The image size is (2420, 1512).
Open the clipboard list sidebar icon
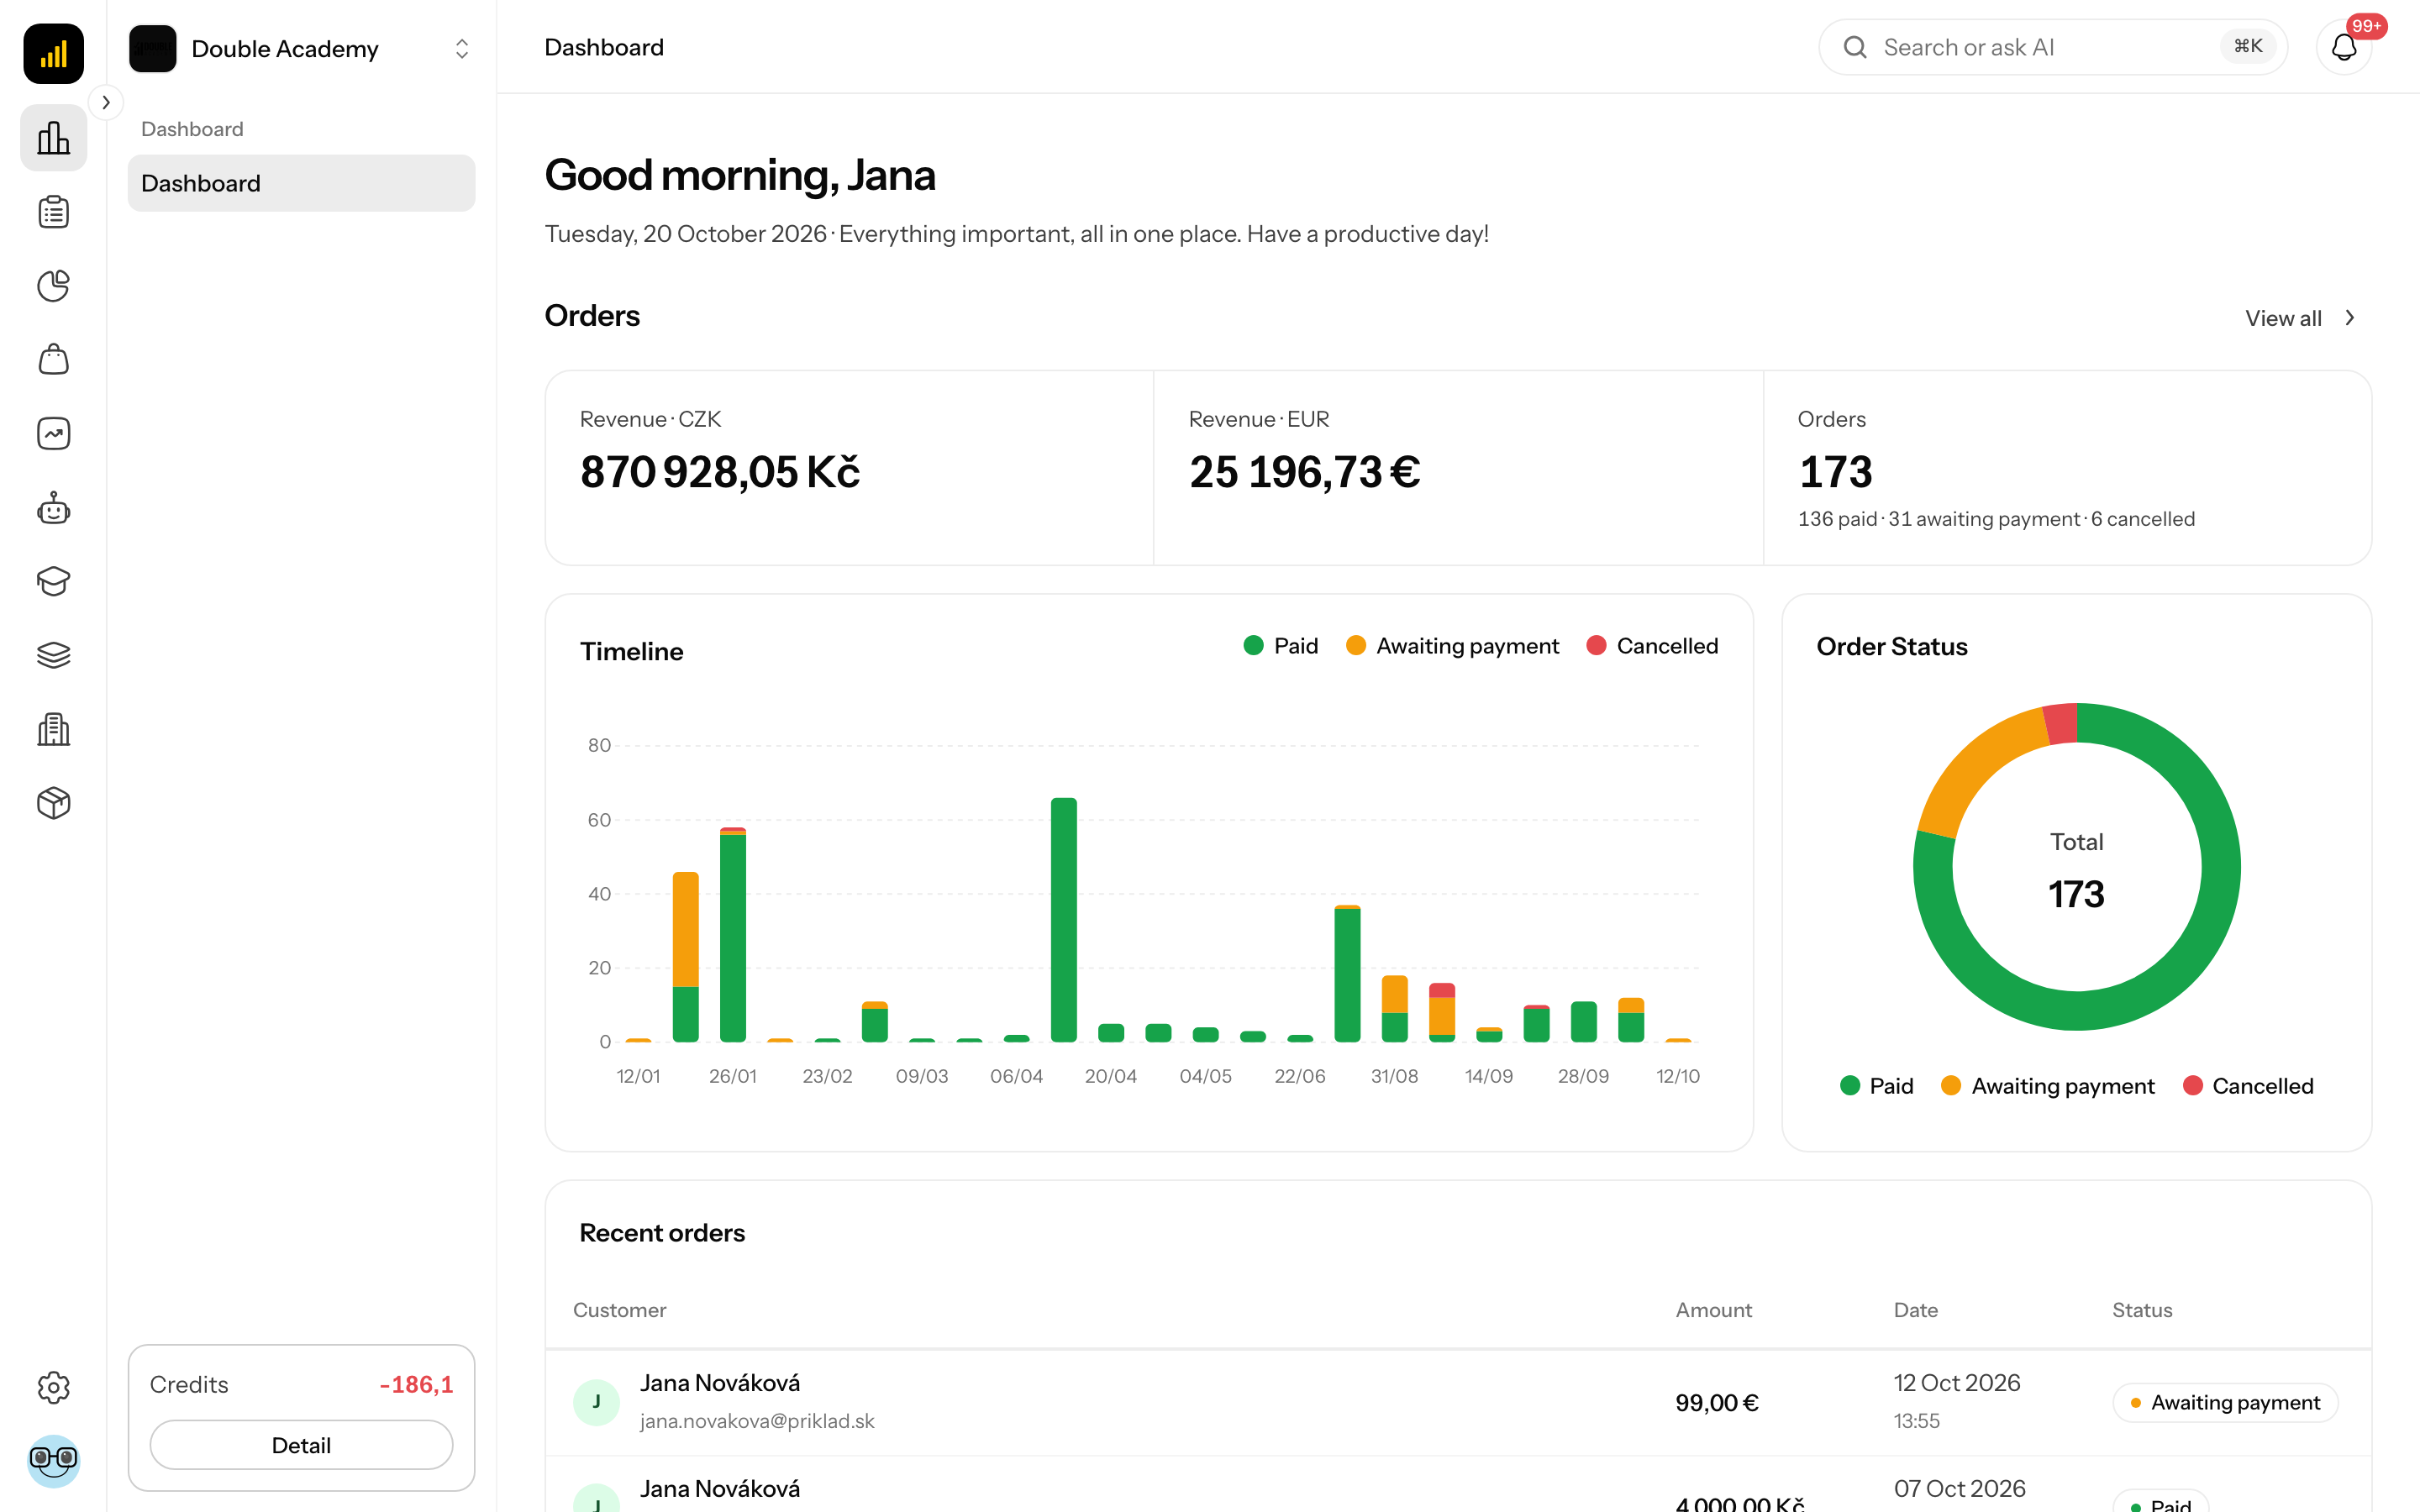(x=53, y=212)
